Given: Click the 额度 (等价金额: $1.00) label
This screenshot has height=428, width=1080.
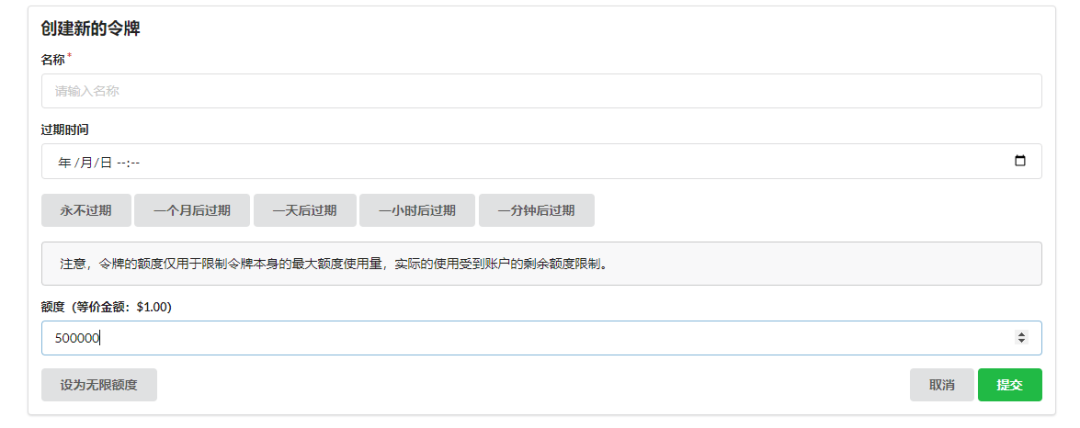Looking at the screenshot, I should point(106,307).
